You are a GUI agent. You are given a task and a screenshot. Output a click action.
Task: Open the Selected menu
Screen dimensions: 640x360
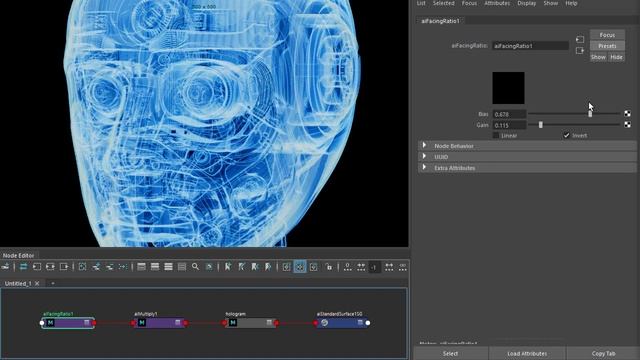pos(444,3)
